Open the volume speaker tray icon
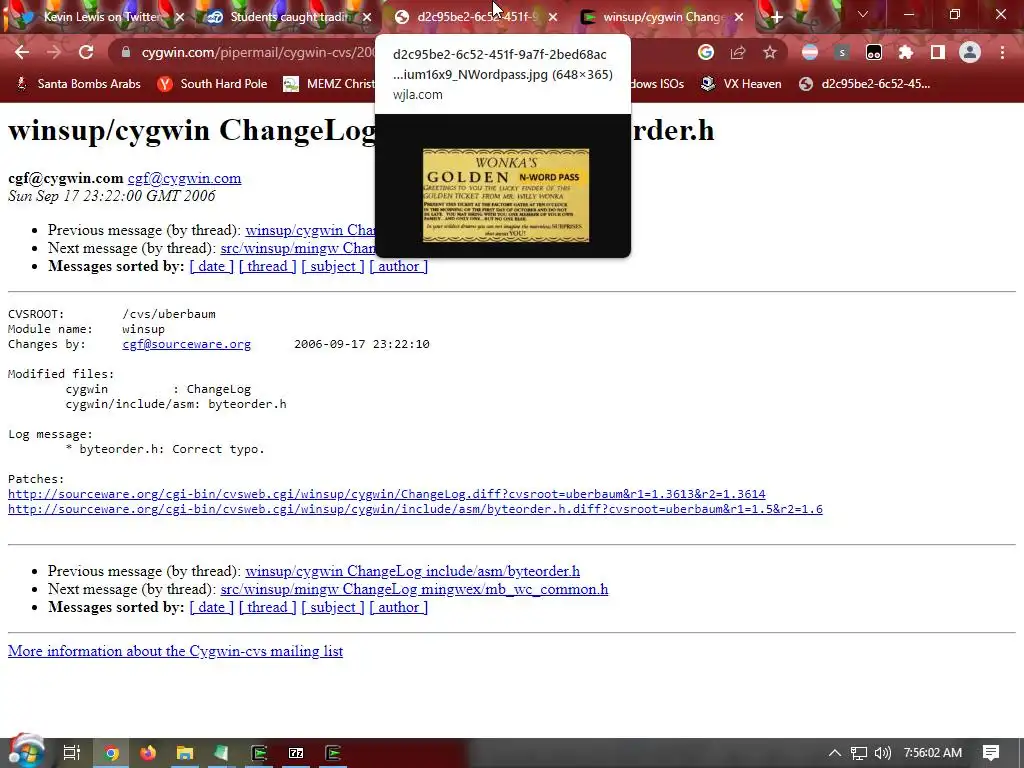This screenshot has width=1024, height=768. [882, 753]
